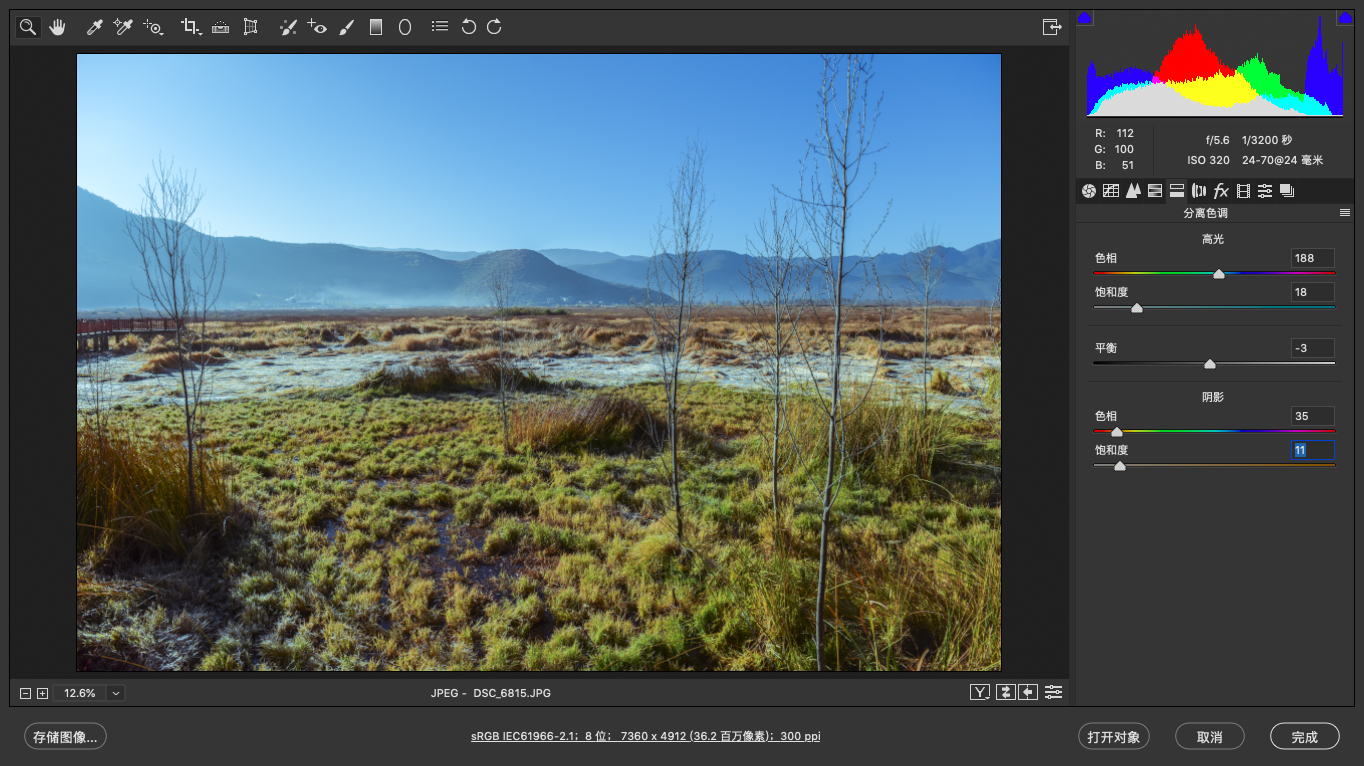Open the Camera Raw preferences dialog
The image size is (1364, 766).
[x=439, y=27]
